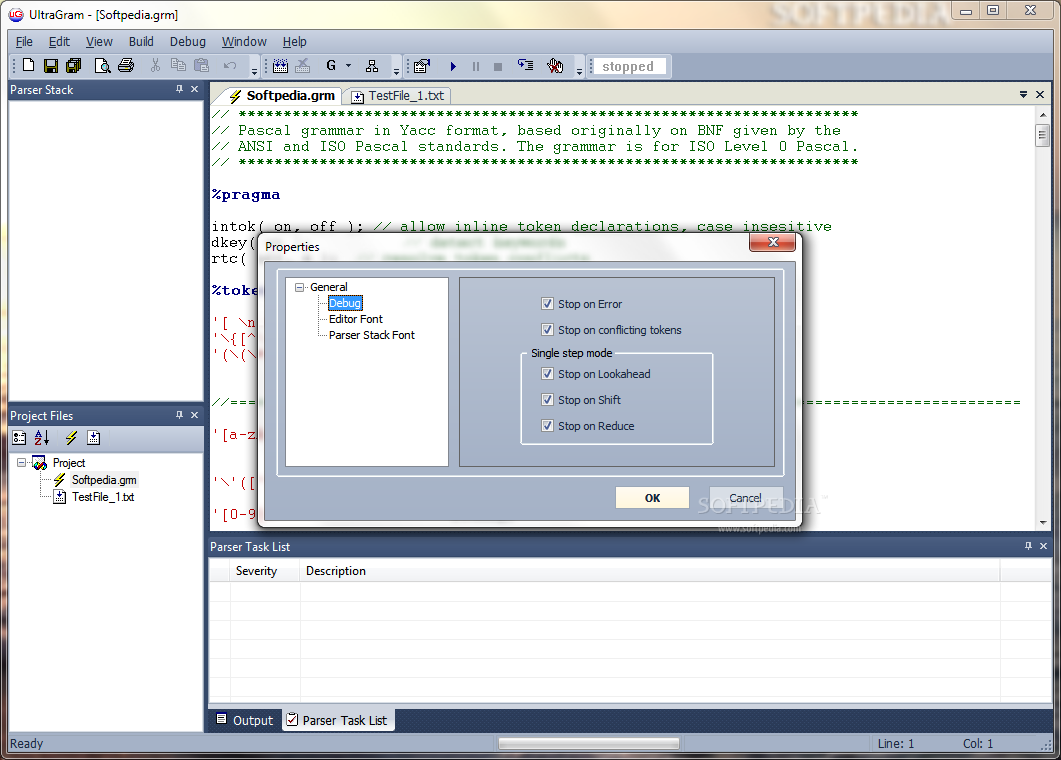Open dropdown arrow beside G button

(348, 66)
